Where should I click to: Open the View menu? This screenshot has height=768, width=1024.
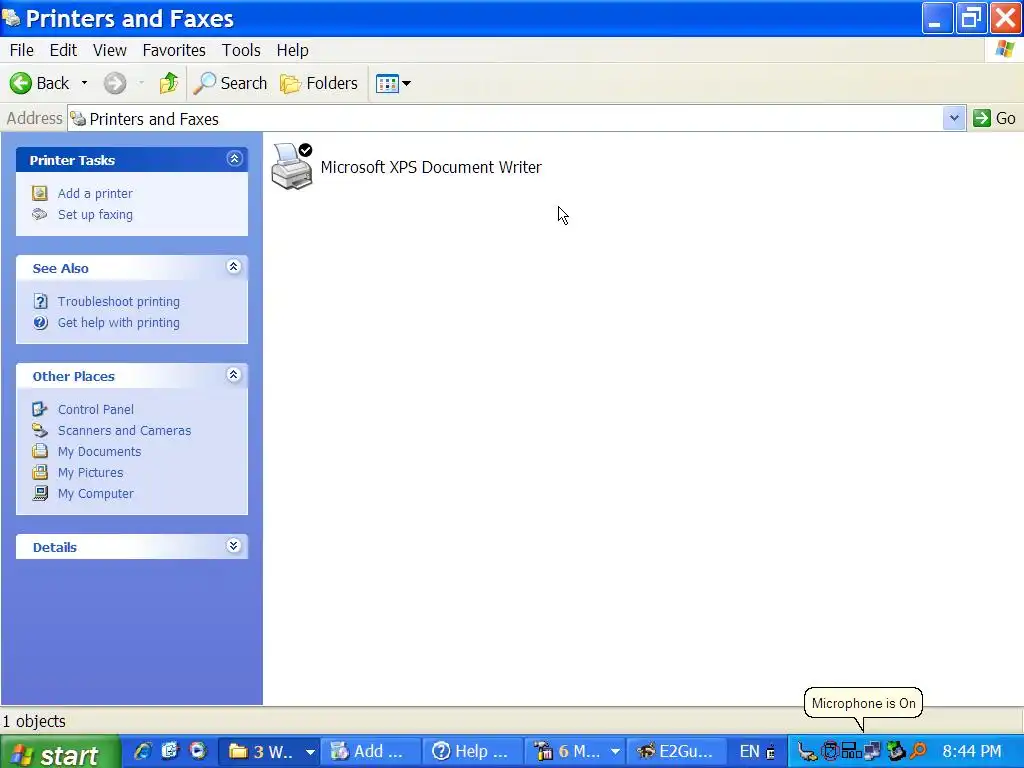(x=110, y=50)
